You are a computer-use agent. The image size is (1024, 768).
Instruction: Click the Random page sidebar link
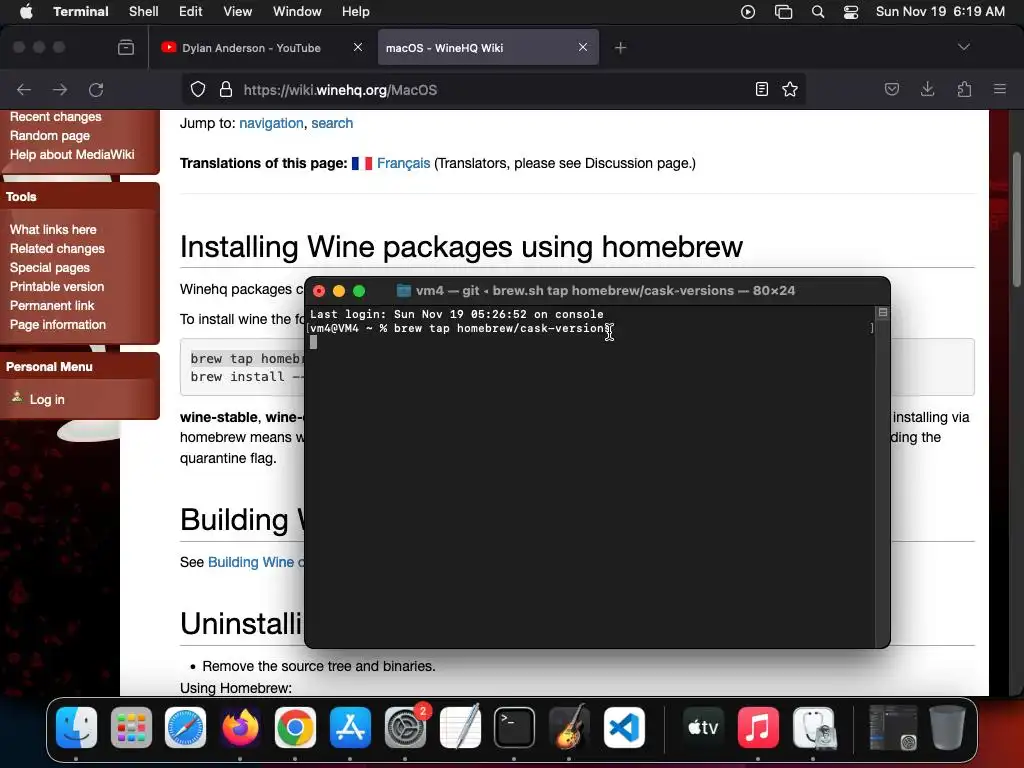(x=50, y=136)
